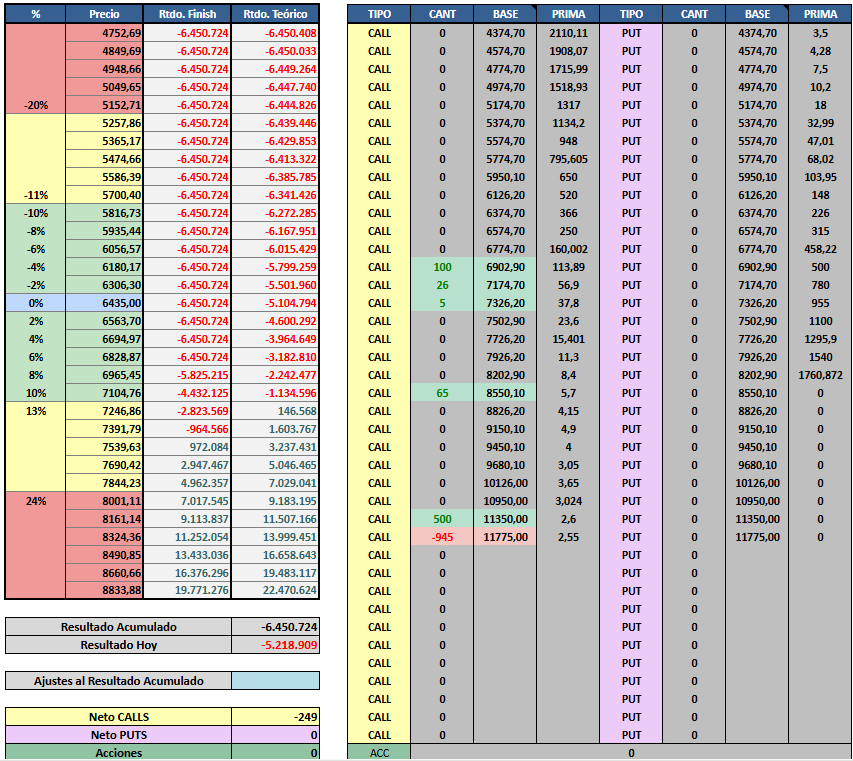The width and height of the screenshot is (853, 761).
Task: Select the Resultado Hoy value -5.218.909
Action: [x=275, y=645]
